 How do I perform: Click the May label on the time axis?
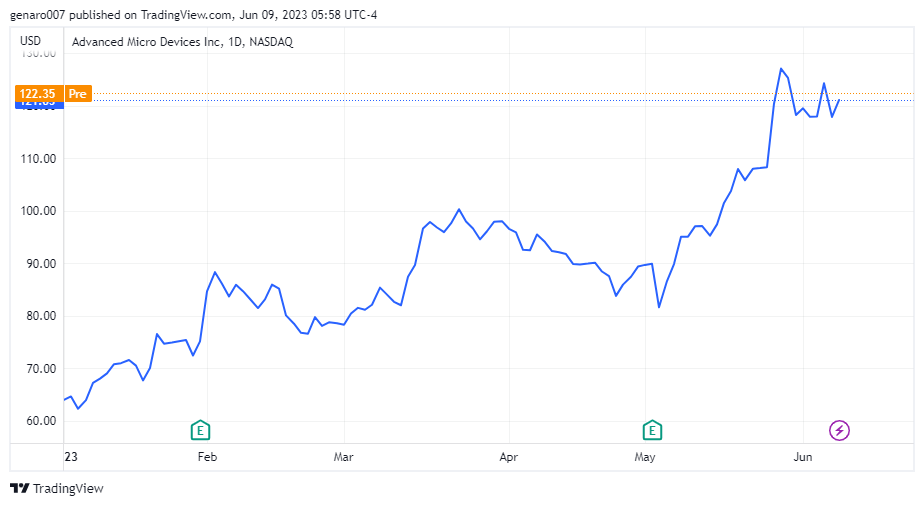pyautogui.click(x=645, y=457)
